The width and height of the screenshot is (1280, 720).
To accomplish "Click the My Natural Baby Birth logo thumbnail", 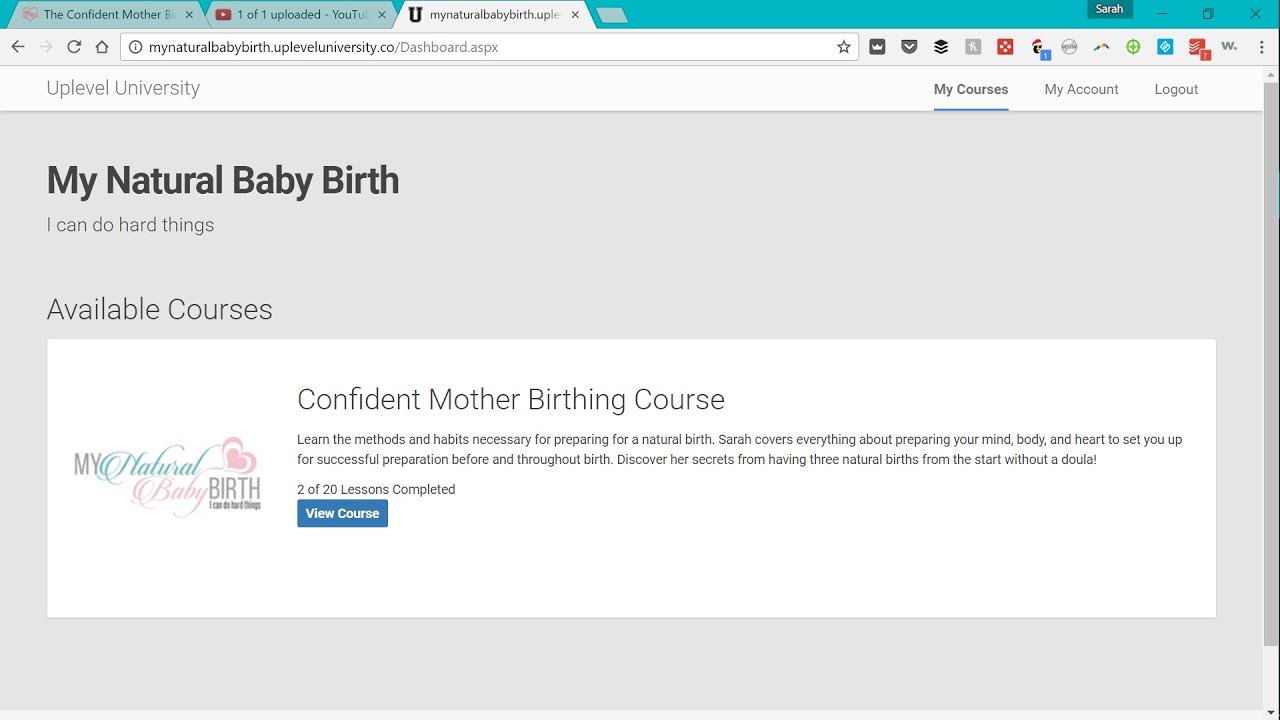I will point(167,477).
